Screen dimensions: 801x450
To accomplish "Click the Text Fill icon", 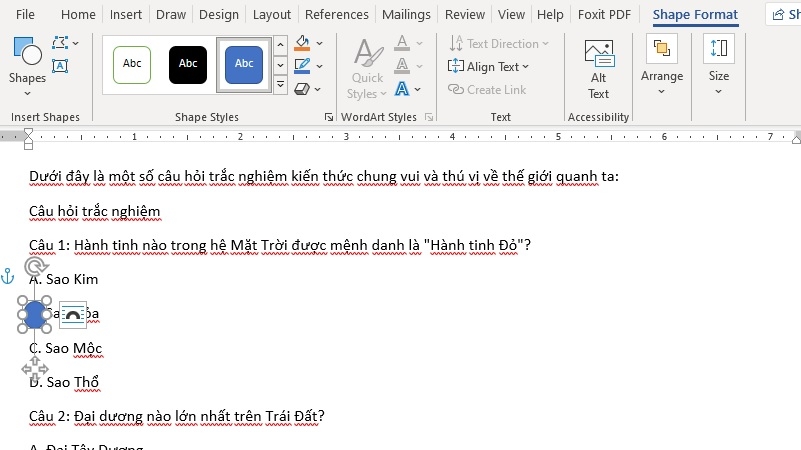I will [x=402, y=43].
